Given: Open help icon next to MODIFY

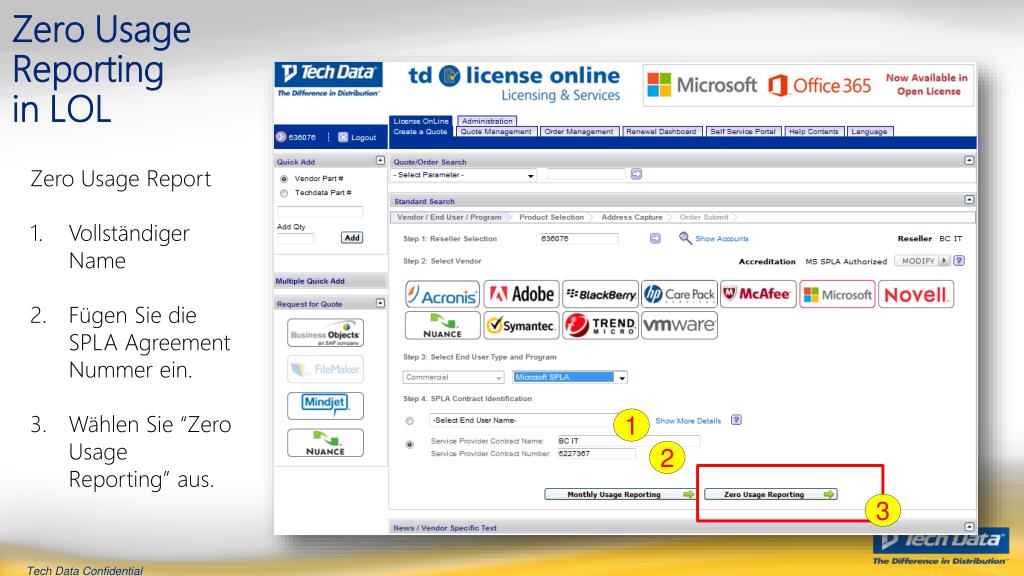Looking at the screenshot, I should pos(959,261).
